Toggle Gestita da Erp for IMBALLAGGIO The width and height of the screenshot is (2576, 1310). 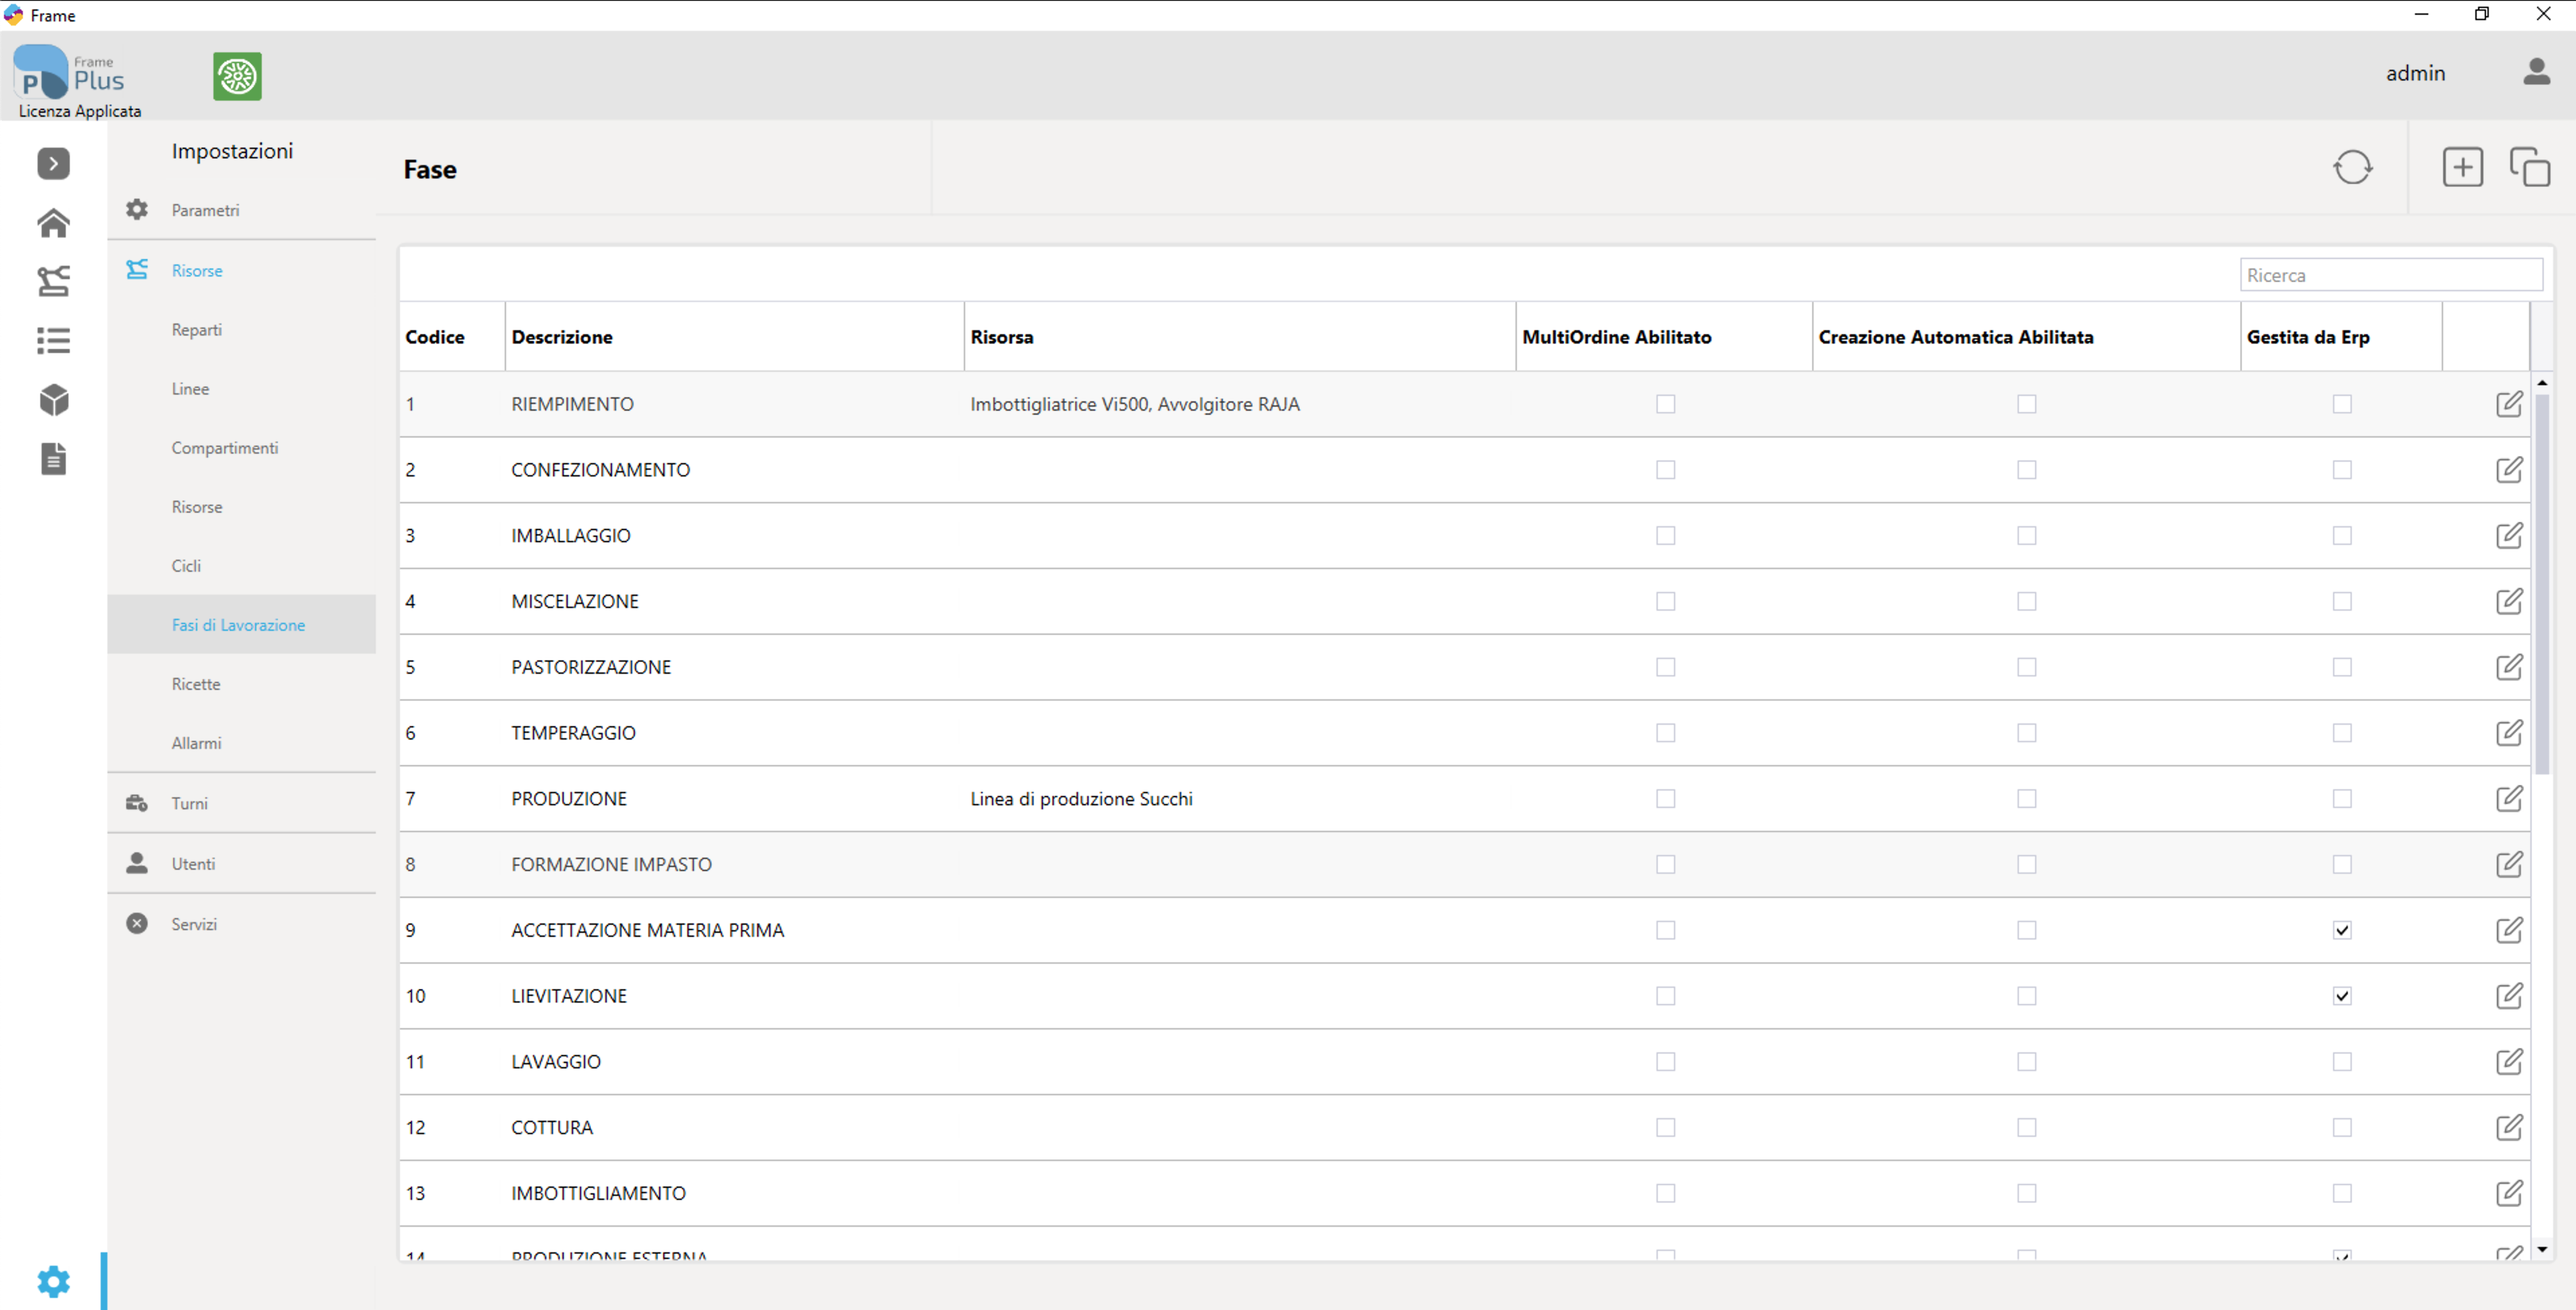(x=2342, y=536)
